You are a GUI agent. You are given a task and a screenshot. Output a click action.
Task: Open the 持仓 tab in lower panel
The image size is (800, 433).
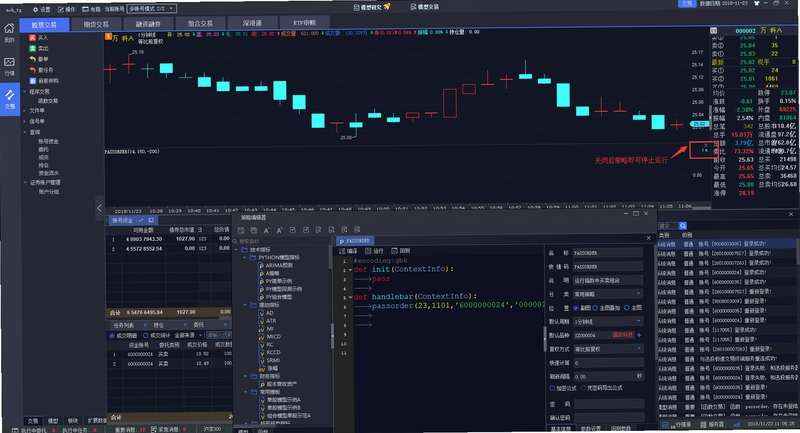159,325
